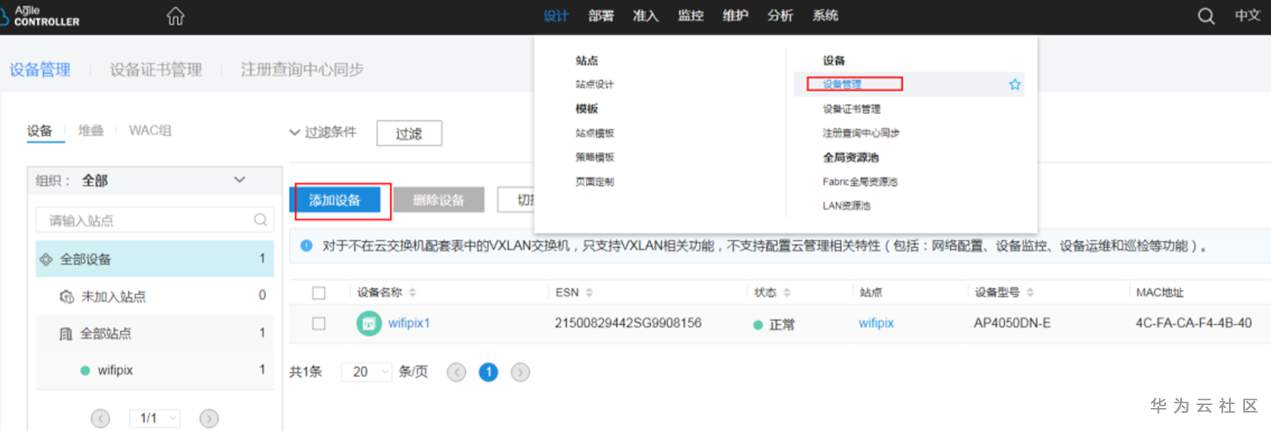1271x431 pixels.
Task: Select 设备管理 in the dropdown menu
Action: coord(842,85)
